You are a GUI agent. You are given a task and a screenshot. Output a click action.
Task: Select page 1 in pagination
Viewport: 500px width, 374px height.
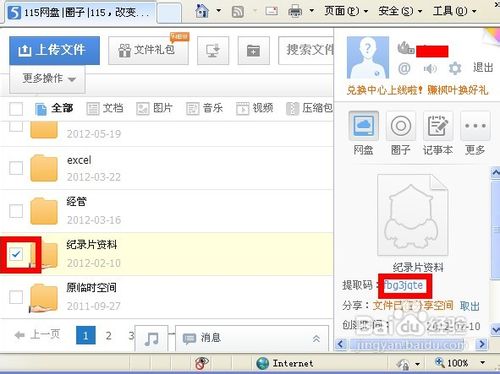pyautogui.click(x=86, y=335)
